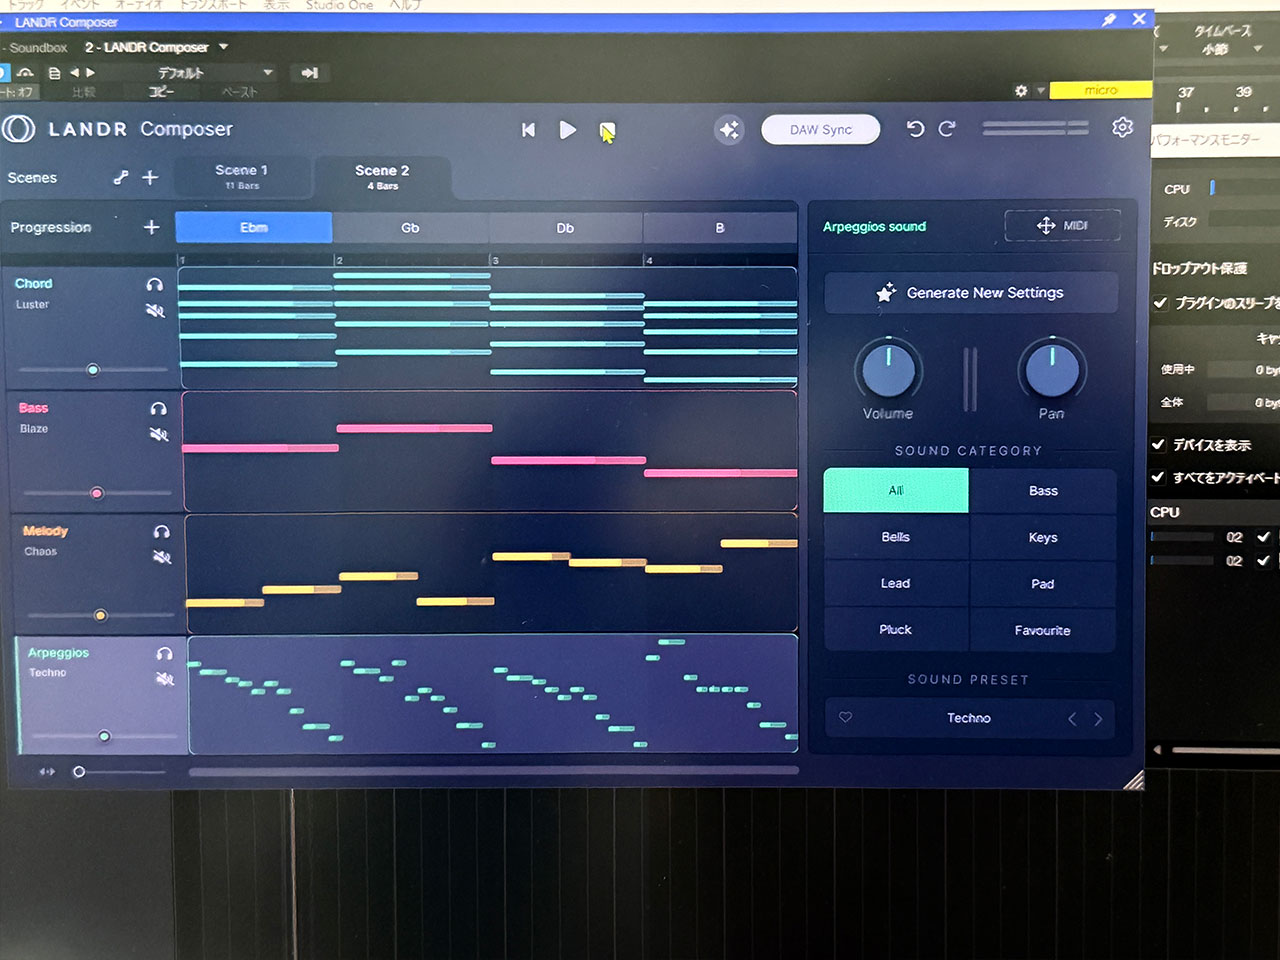This screenshot has width=1280, height=960.
Task: Add a chord to the Progression
Action: pyautogui.click(x=151, y=228)
